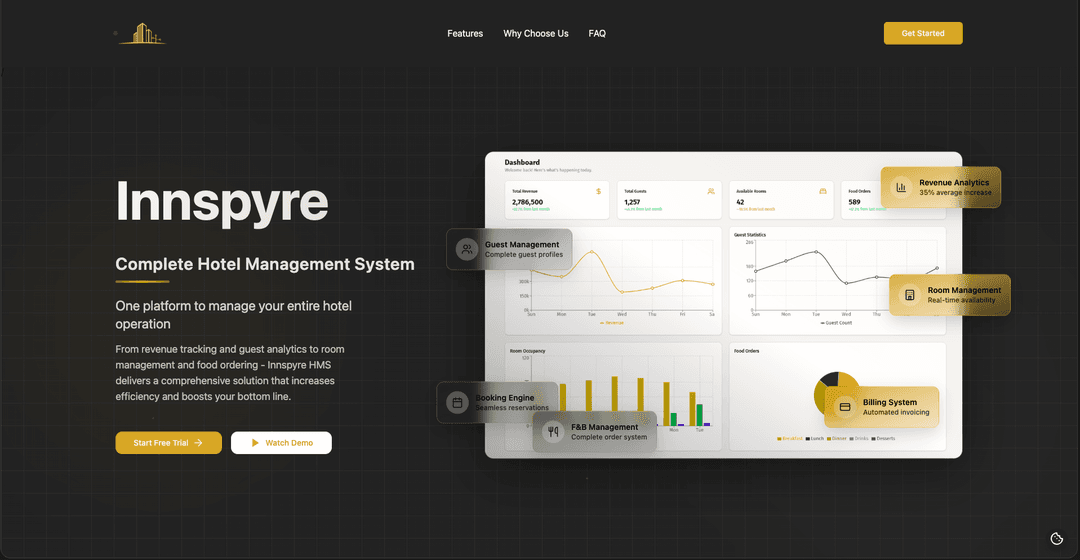Click the Guest Management people icon

(x=467, y=249)
